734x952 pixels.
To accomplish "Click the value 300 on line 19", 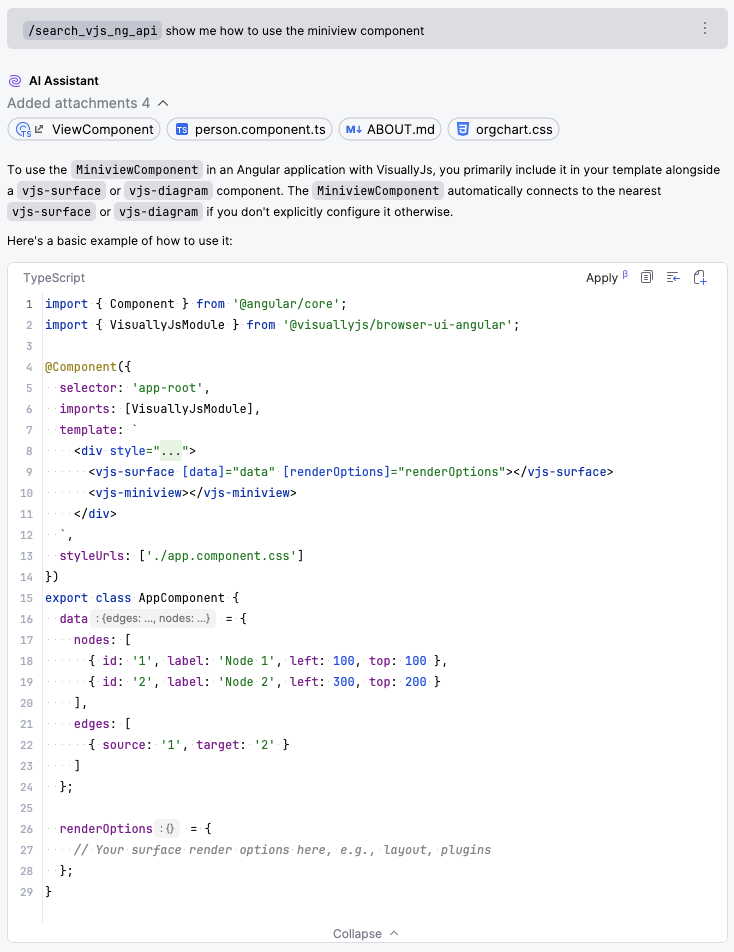I will pyautogui.click(x=344, y=682).
